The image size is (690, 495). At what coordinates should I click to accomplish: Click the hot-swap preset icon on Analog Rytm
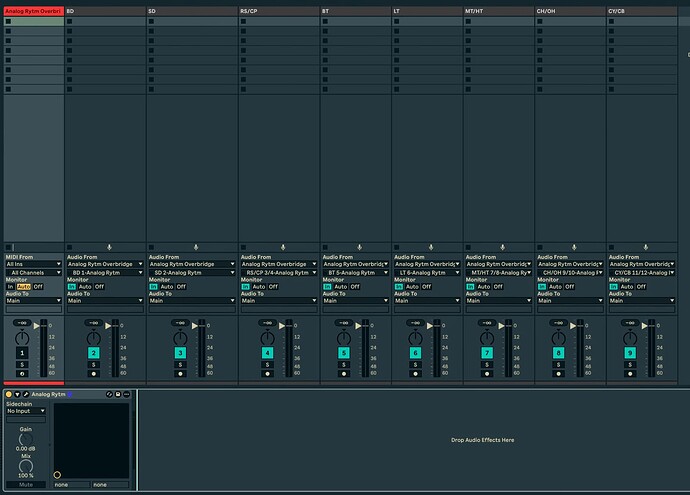coord(109,394)
